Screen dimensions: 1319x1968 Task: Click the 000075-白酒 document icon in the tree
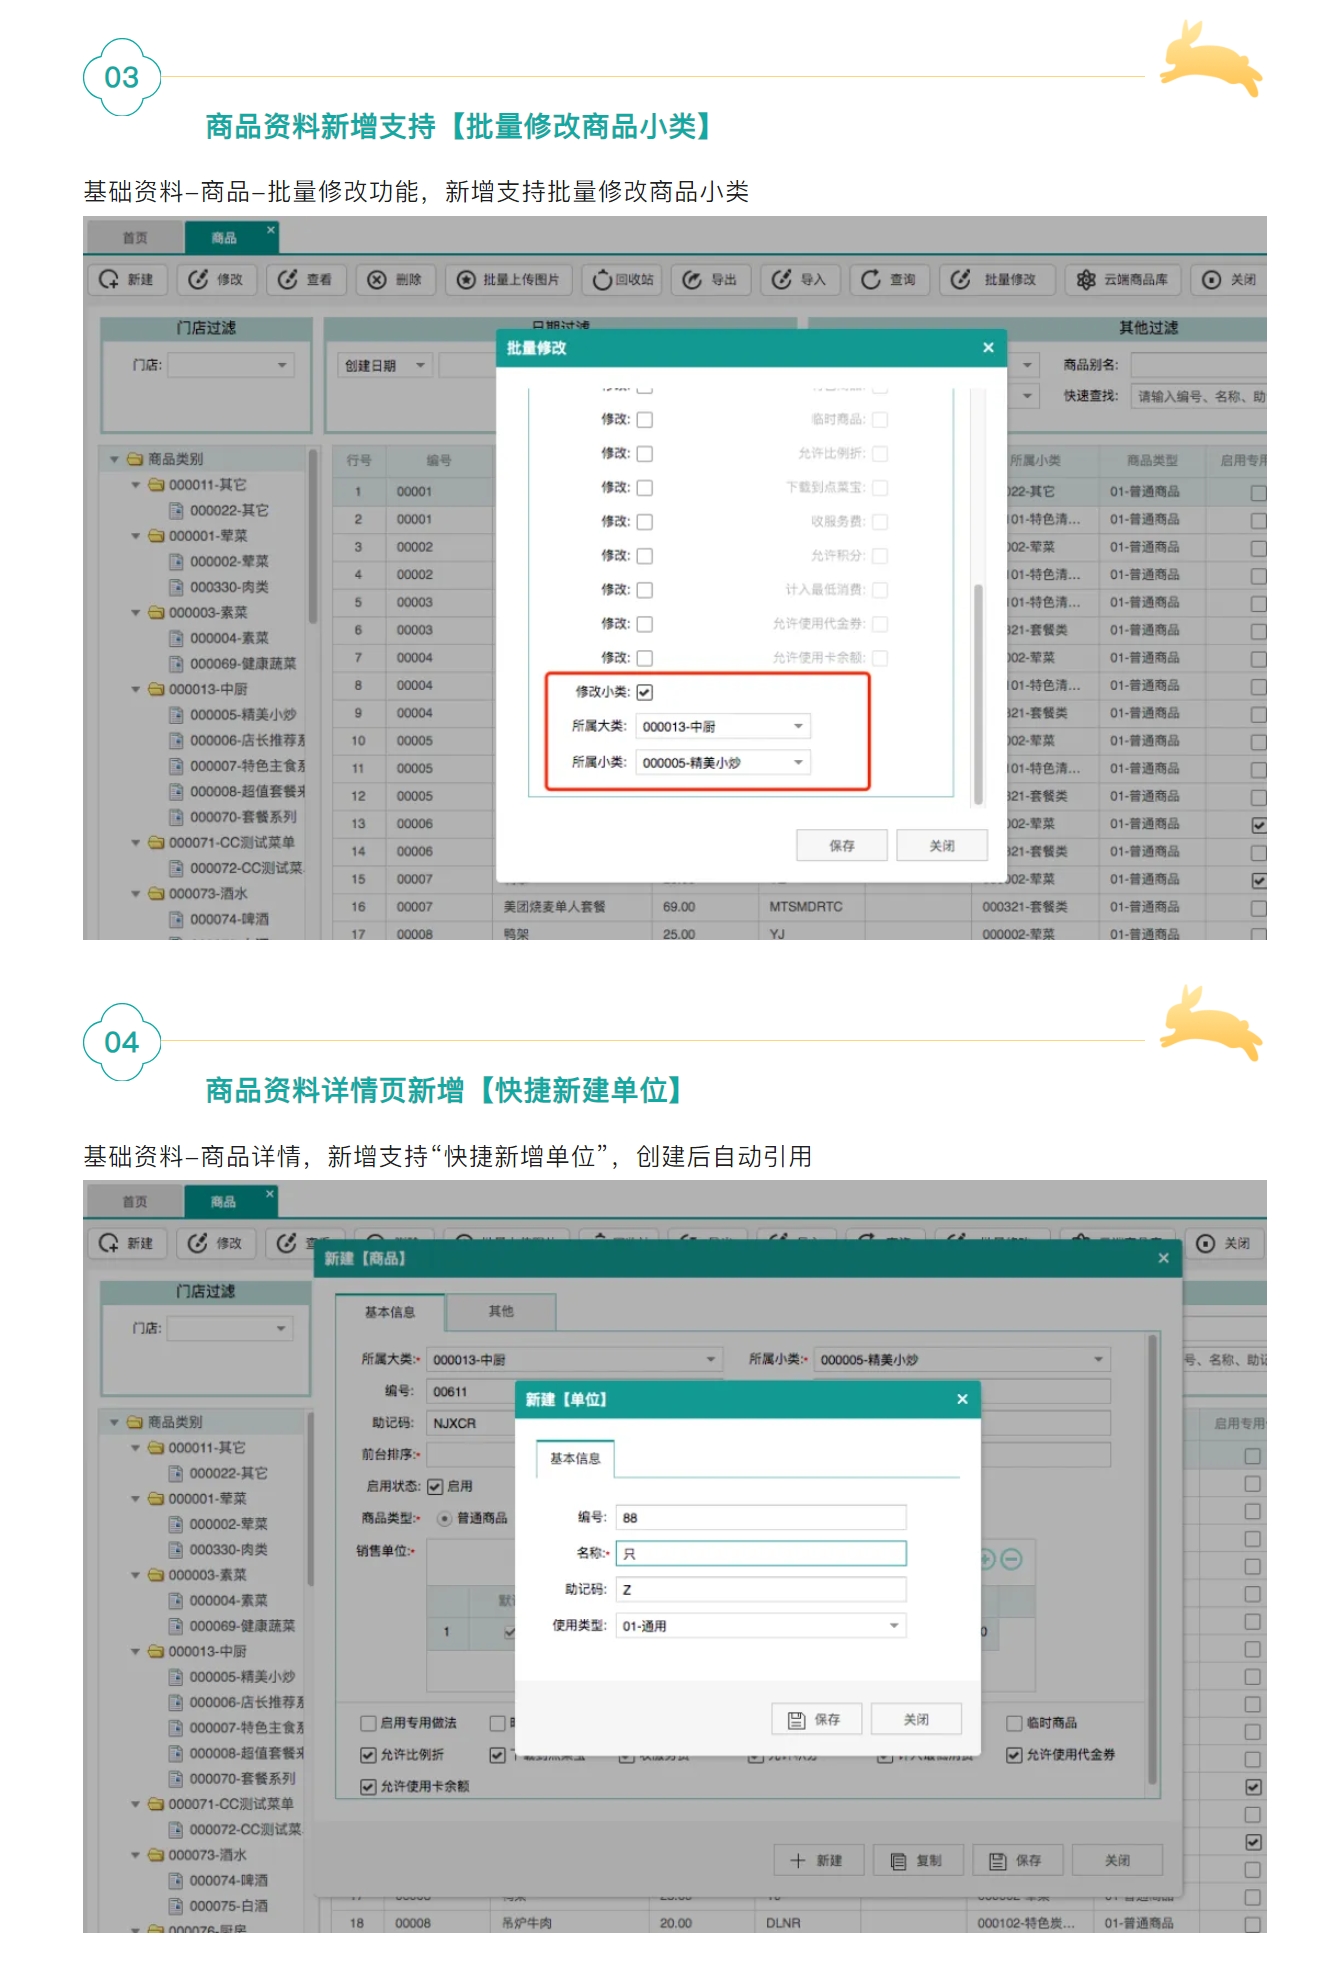tap(176, 1905)
